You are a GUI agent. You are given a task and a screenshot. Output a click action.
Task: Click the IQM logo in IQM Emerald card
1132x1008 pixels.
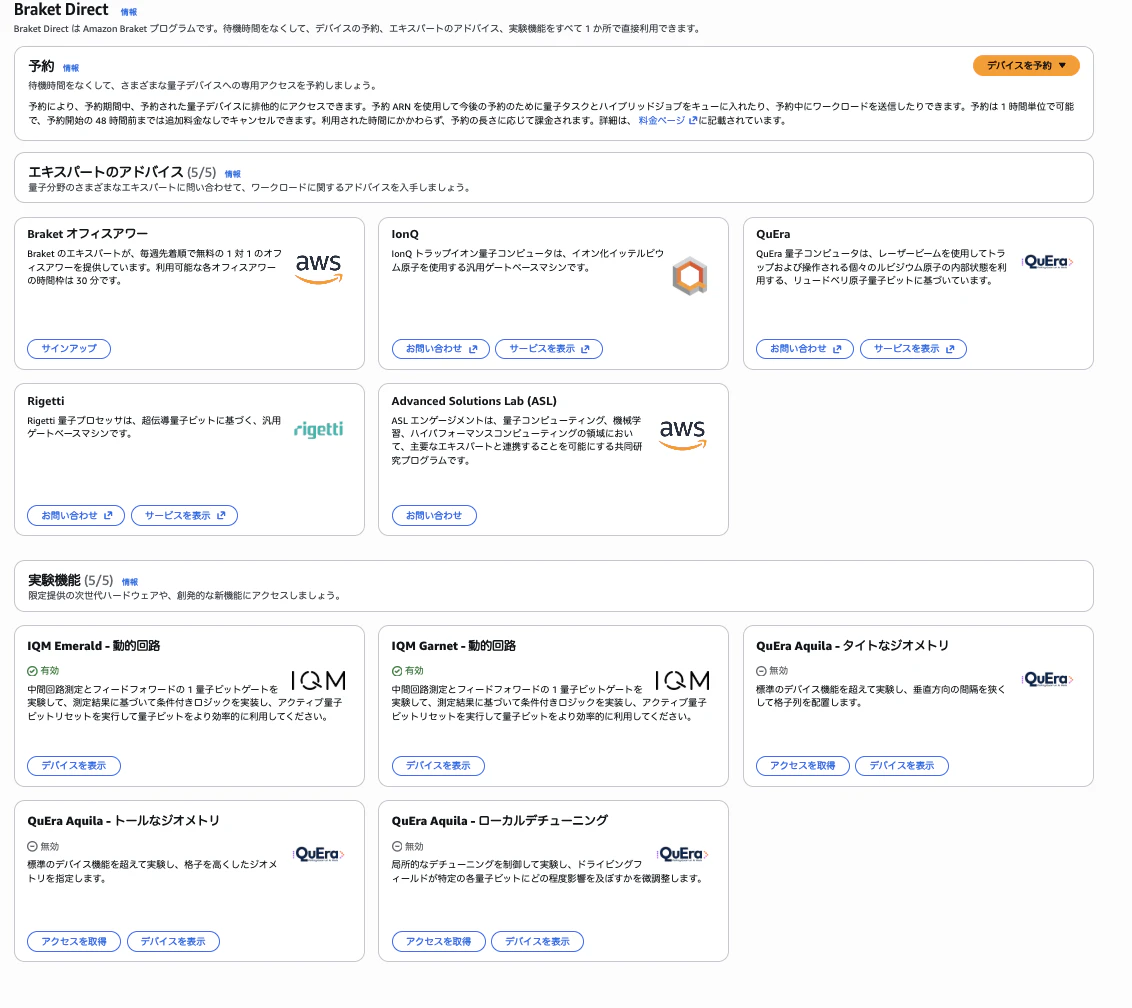(318, 680)
